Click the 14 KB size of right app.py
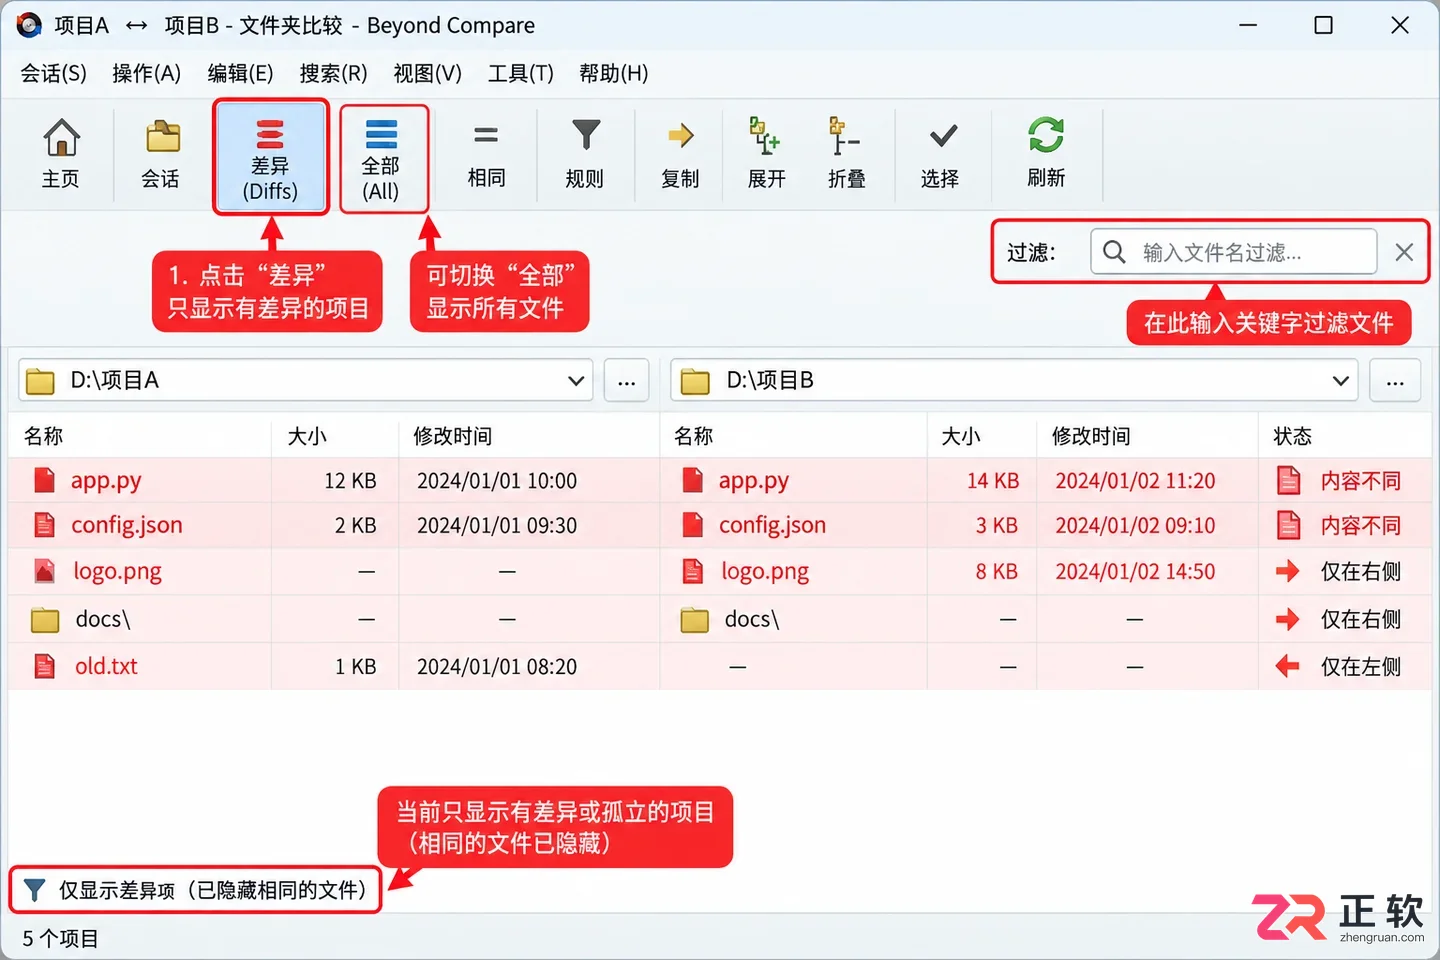Screen dimensions: 1440x960 tap(992, 481)
